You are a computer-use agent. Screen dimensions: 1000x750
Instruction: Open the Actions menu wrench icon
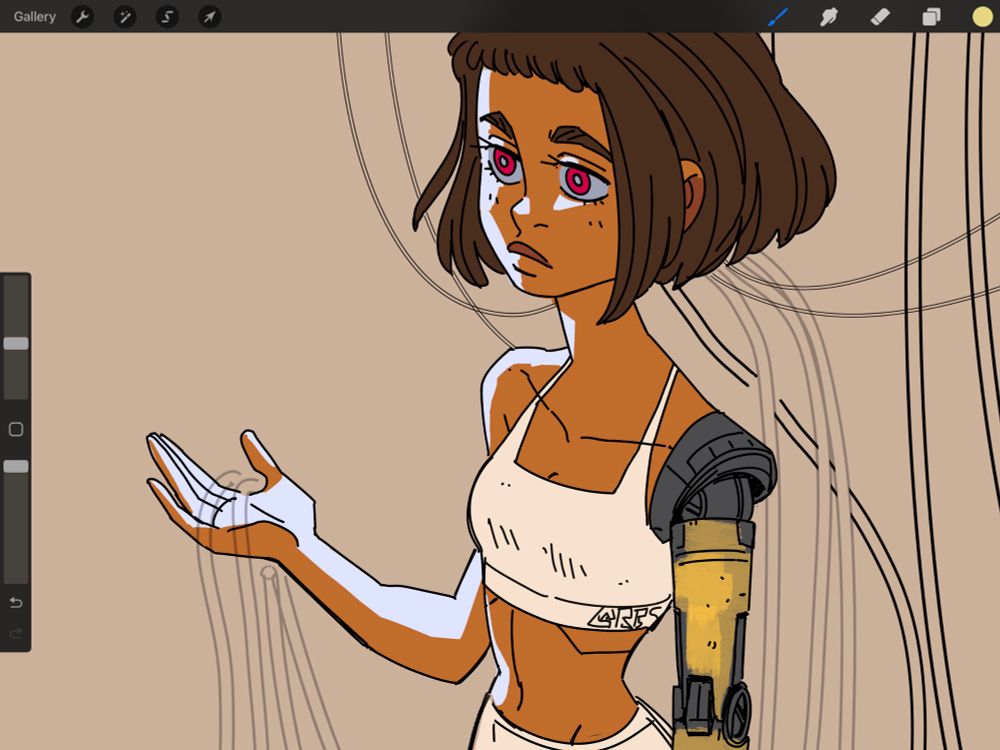click(x=82, y=16)
